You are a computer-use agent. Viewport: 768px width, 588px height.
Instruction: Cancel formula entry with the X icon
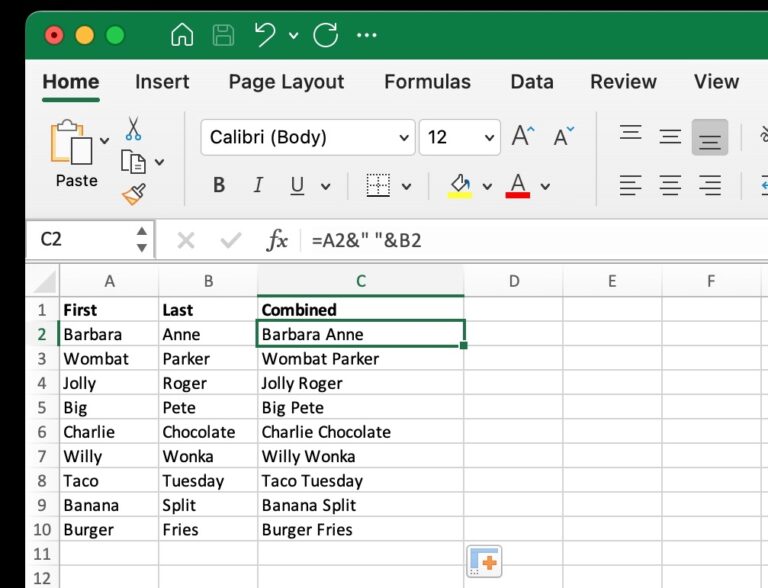pos(186,241)
